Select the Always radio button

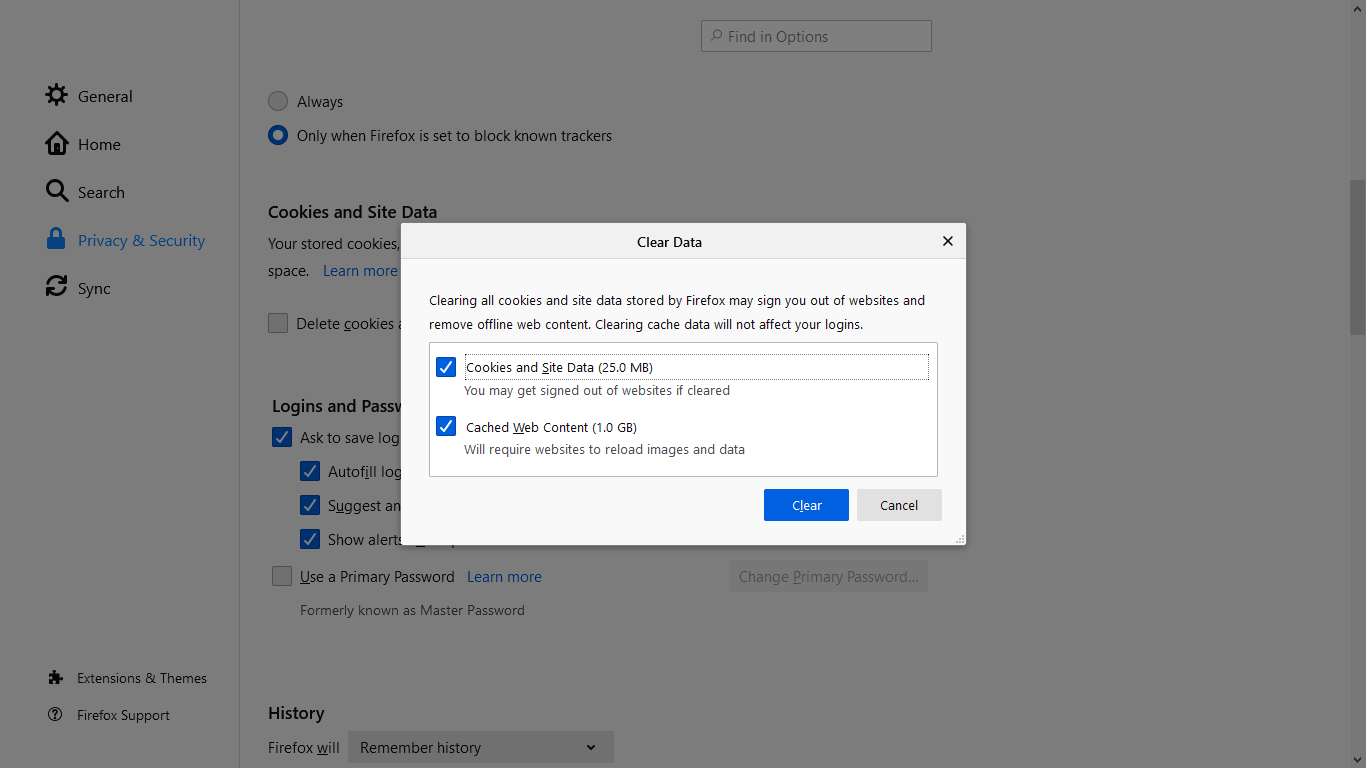click(278, 102)
